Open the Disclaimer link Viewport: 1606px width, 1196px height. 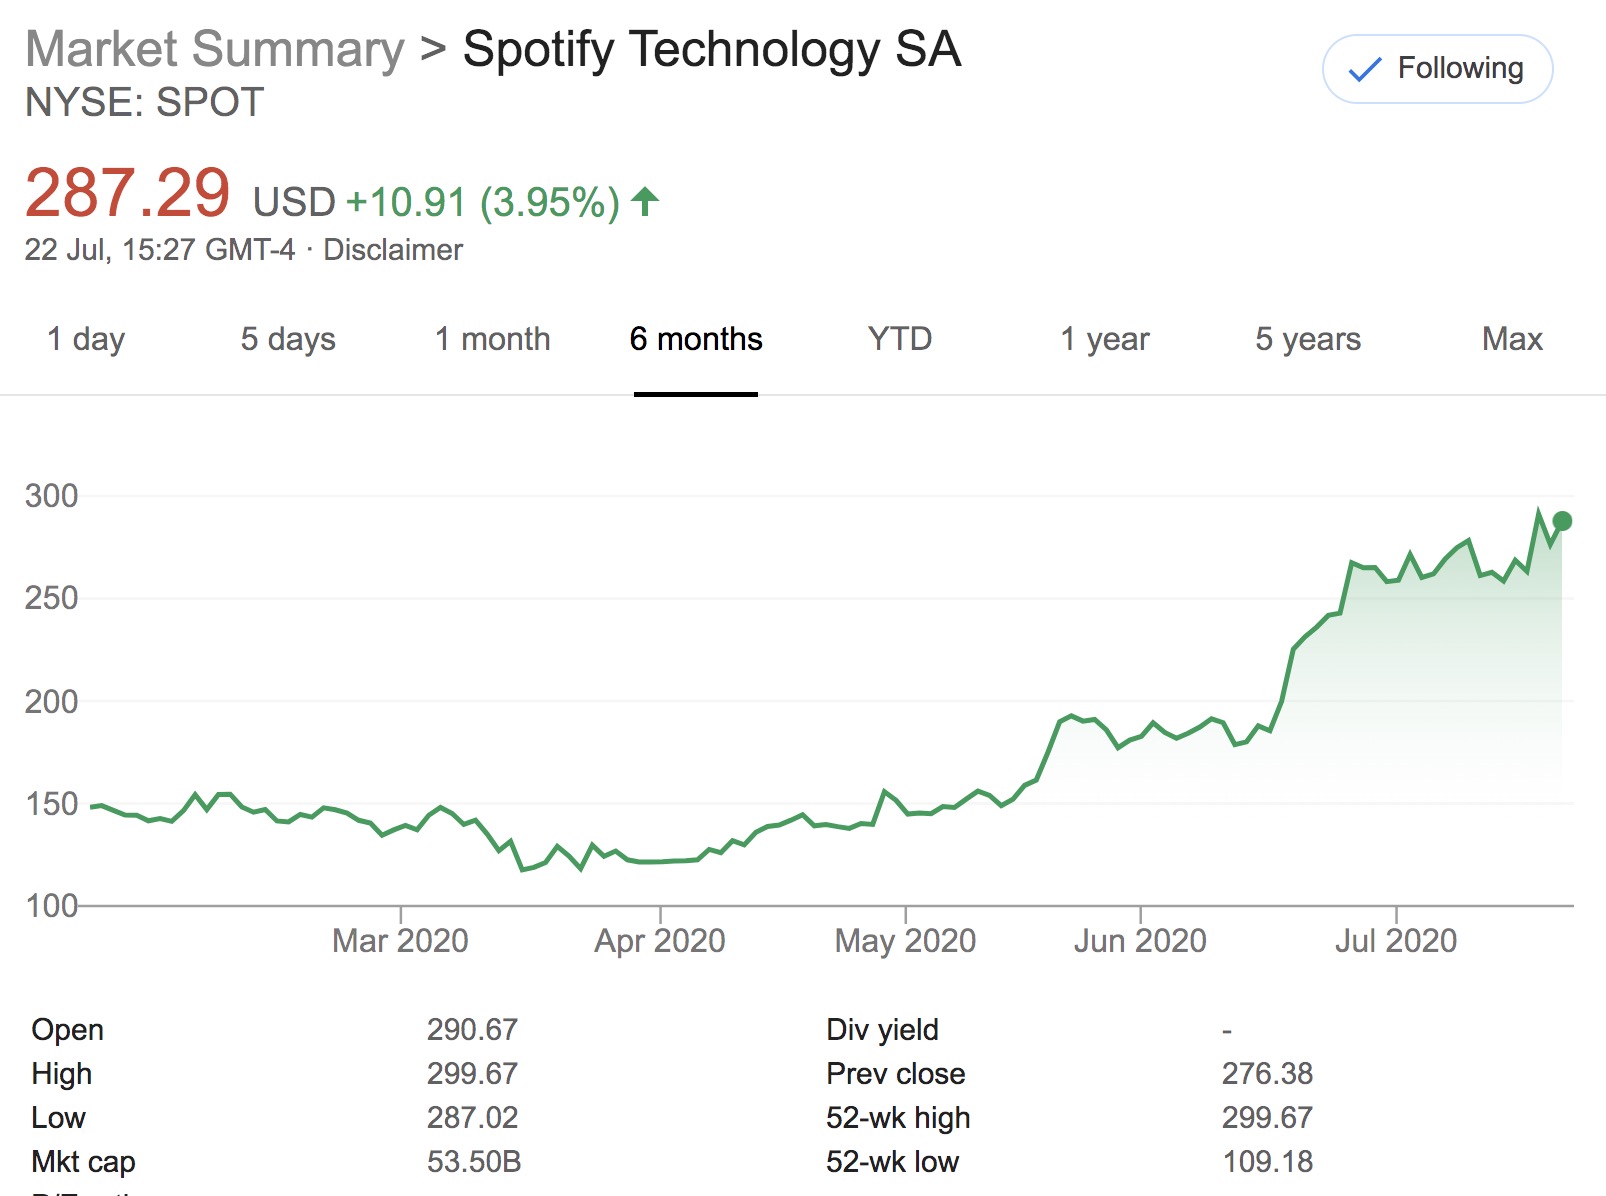pos(393,249)
